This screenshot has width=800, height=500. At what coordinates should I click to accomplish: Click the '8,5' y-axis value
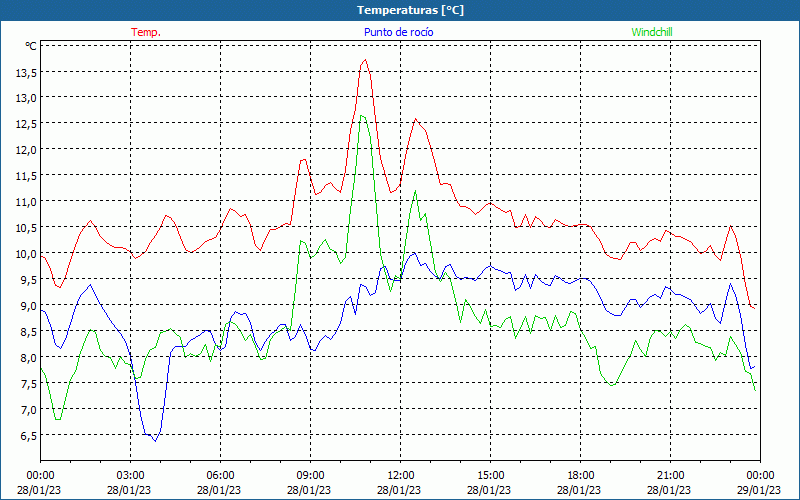[29, 332]
